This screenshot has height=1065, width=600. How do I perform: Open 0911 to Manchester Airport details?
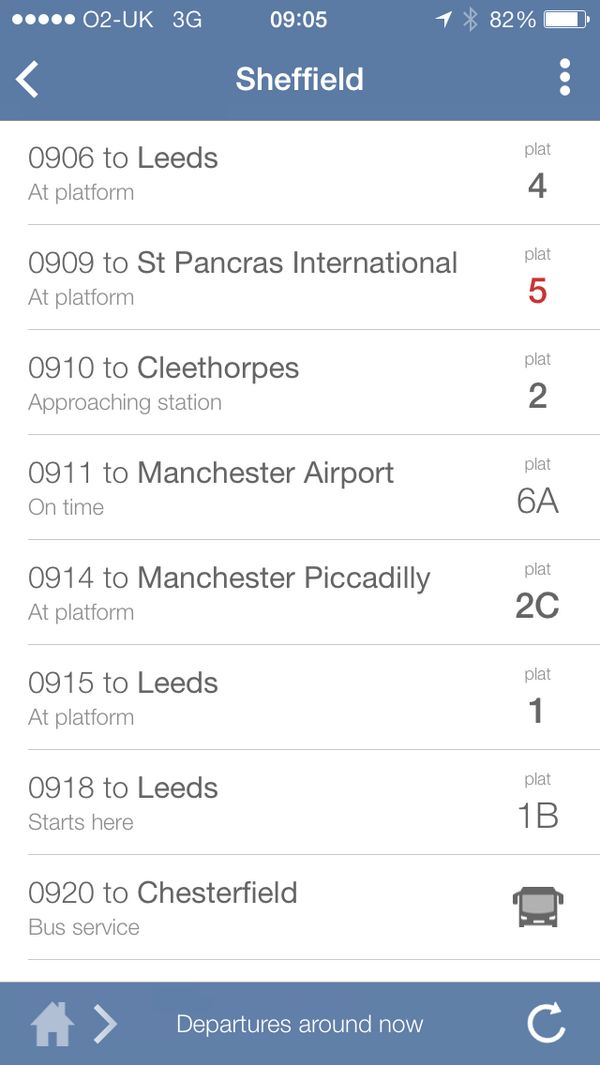coord(250,488)
